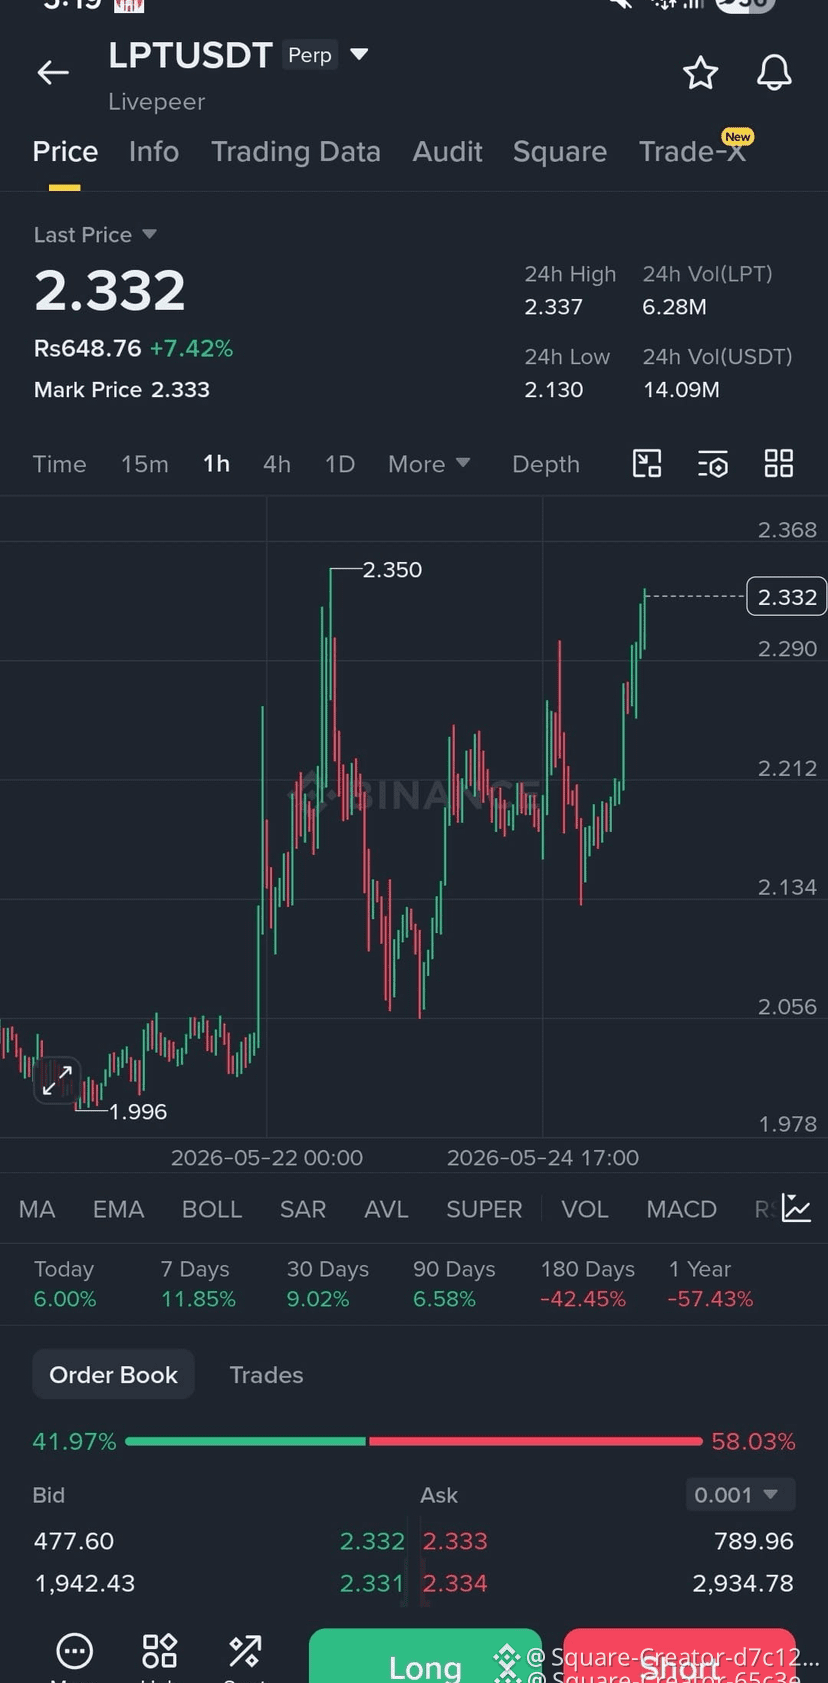Toggle EMA indicator

coord(119,1209)
